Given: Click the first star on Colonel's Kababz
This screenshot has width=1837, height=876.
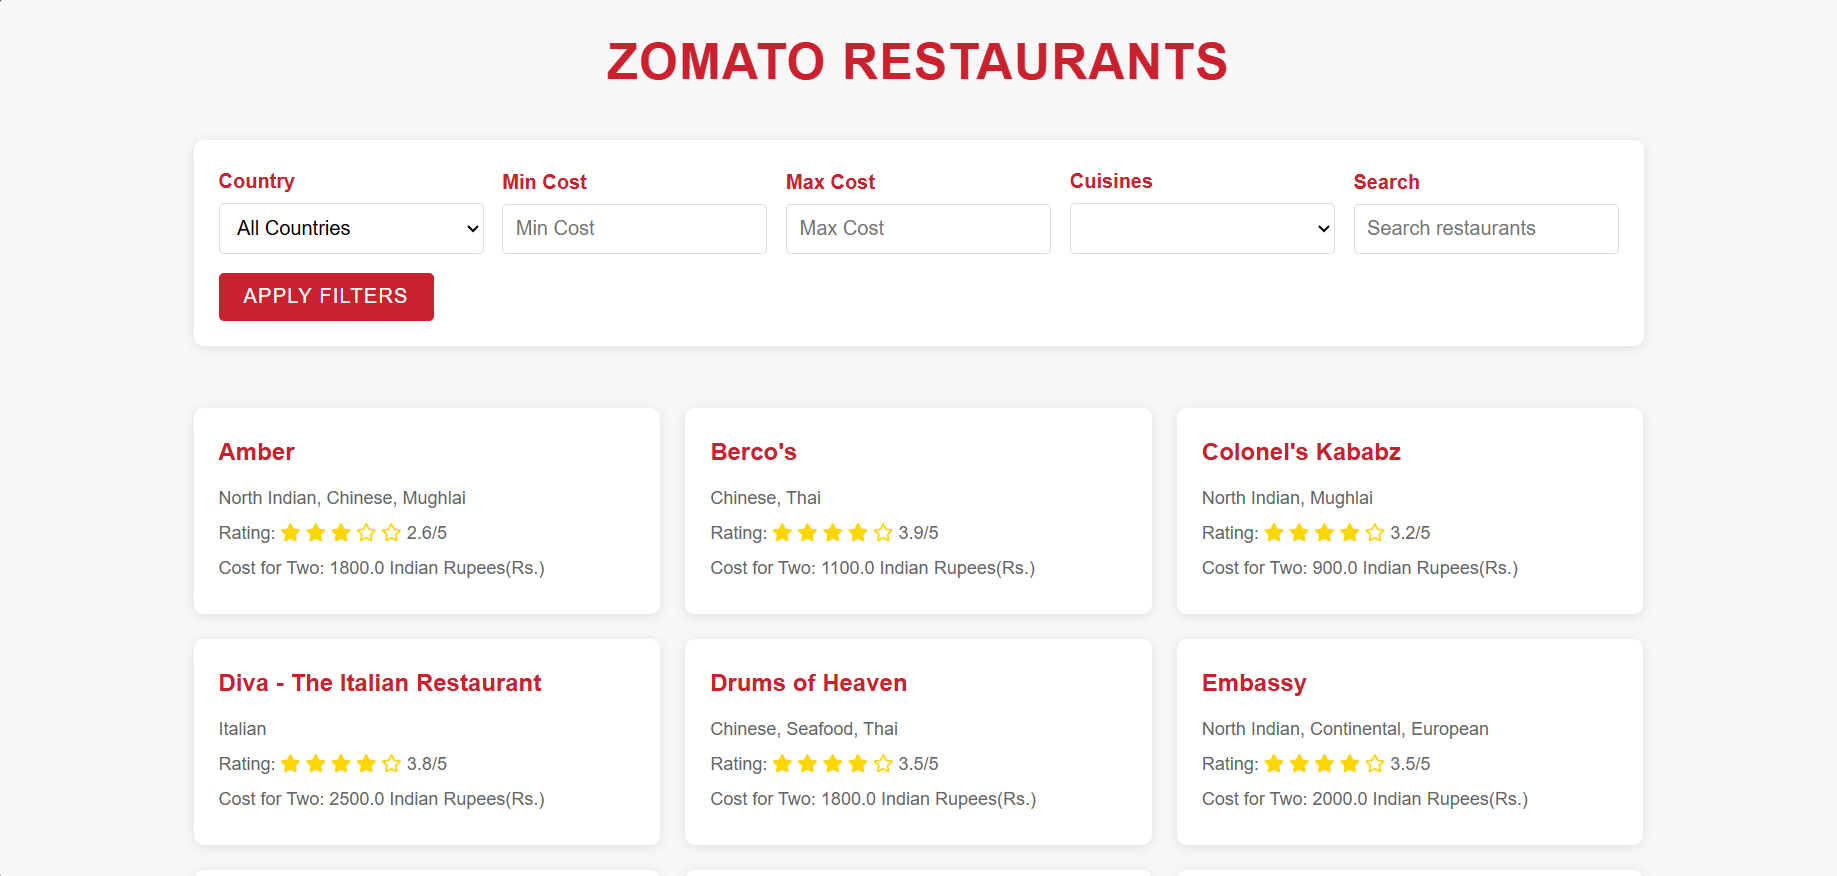Looking at the screenshot, I should (x=1274, y=533).
